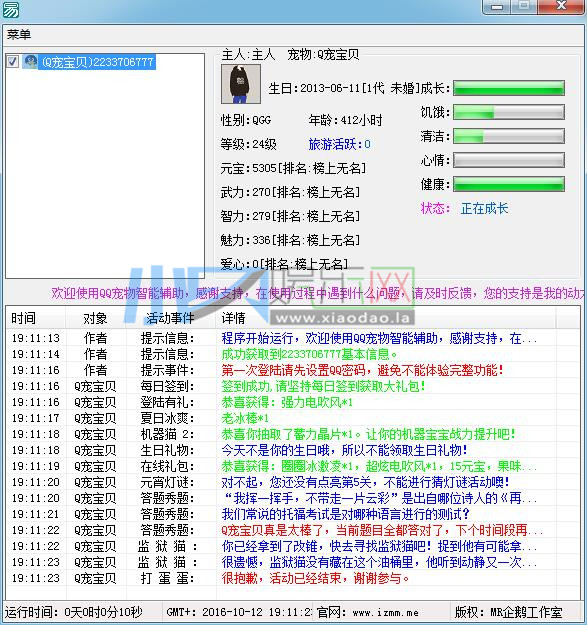
Task: Click the 心情 mood progress bar
Action: [509, 160]
